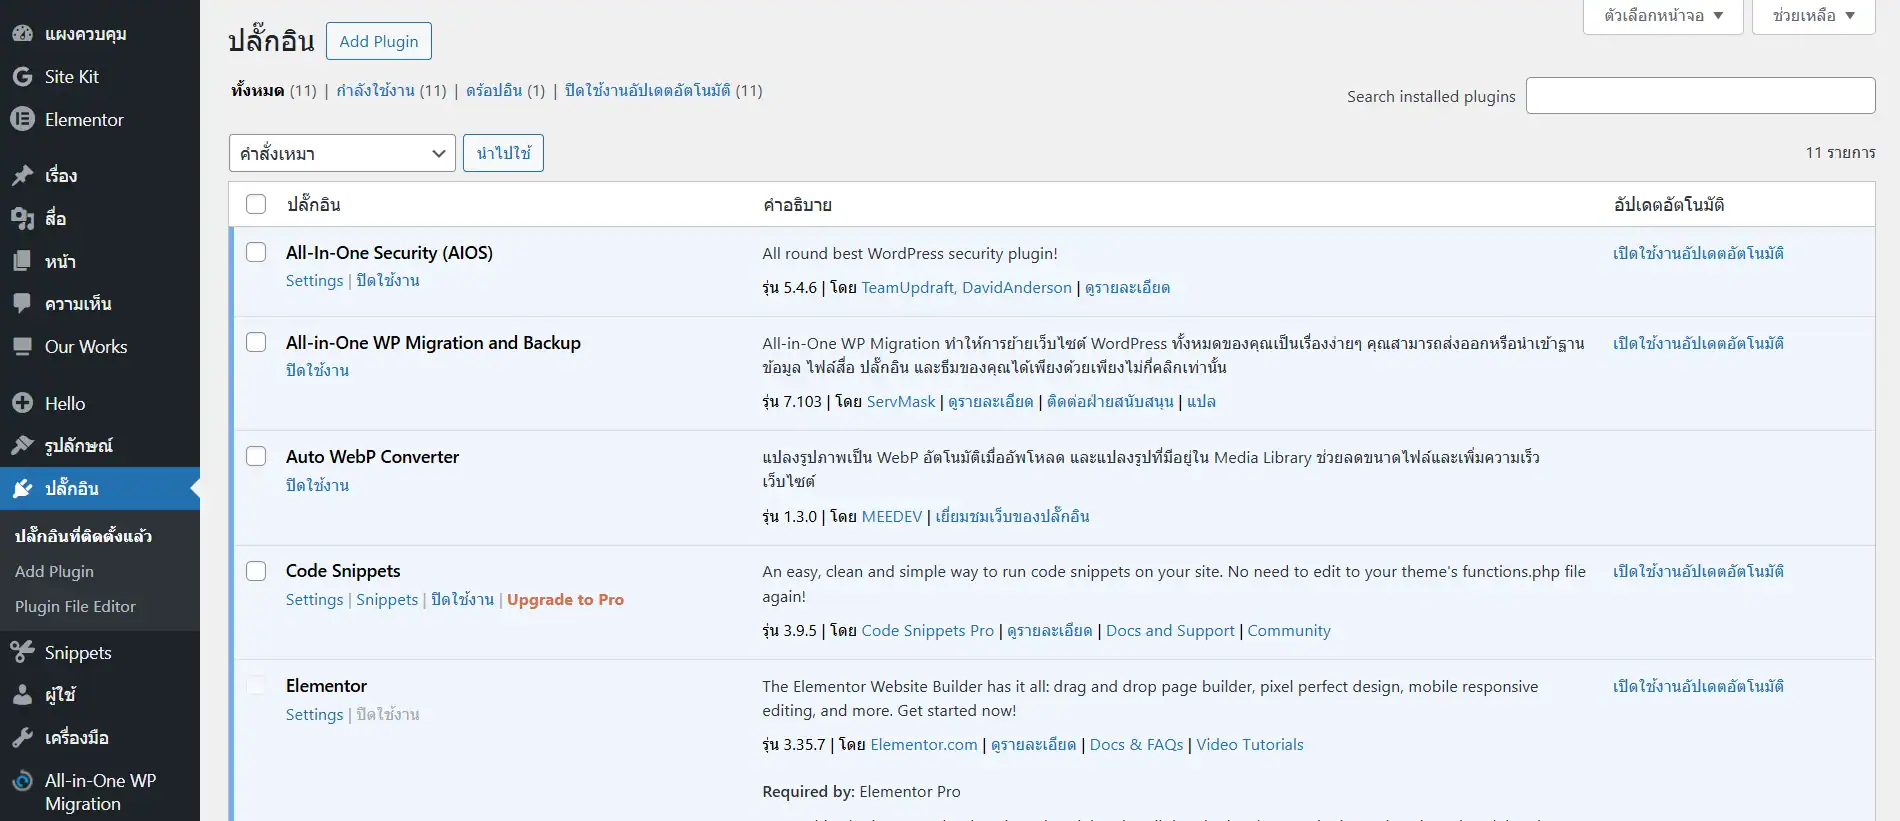Viewport: 1900px width, 821px height.
Task: Click the Pages icon in sidebar
Action: tap(22, 261)
